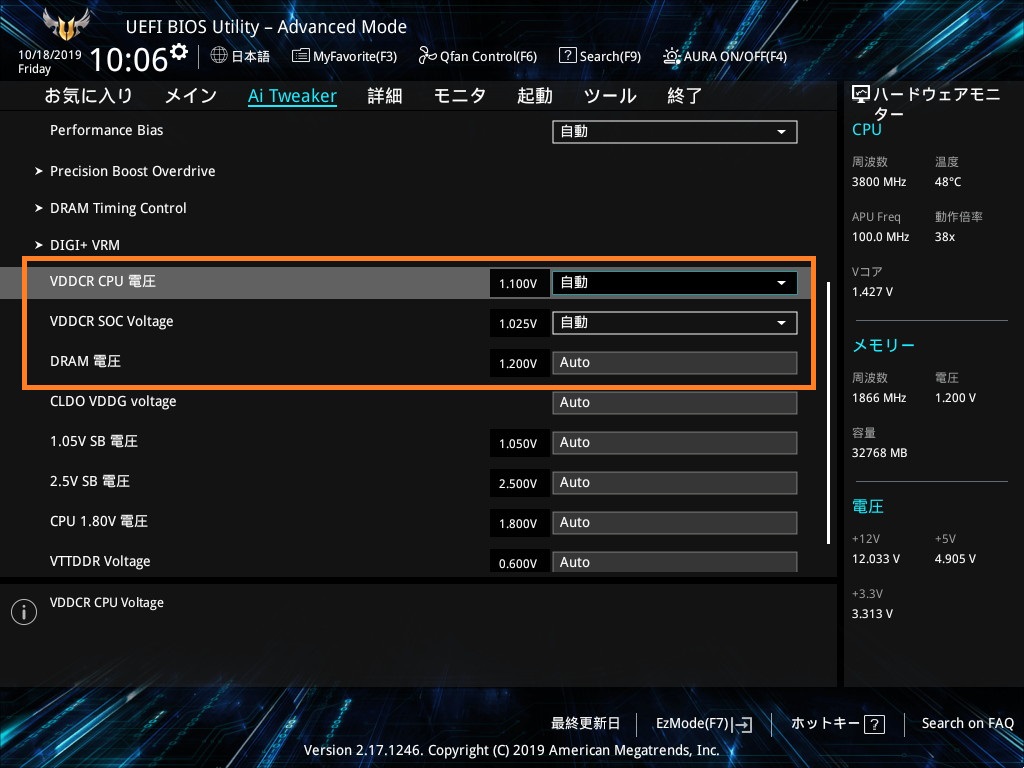
Task: Click the 1.05V SB 電圧 Auto field
Action: tap(675, 443)
